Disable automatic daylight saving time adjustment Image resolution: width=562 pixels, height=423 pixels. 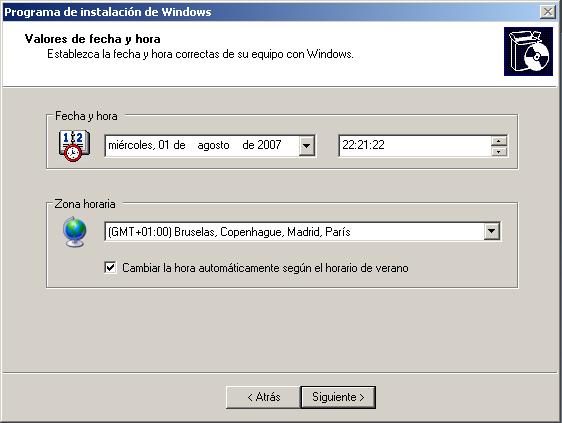coord(110,267)
